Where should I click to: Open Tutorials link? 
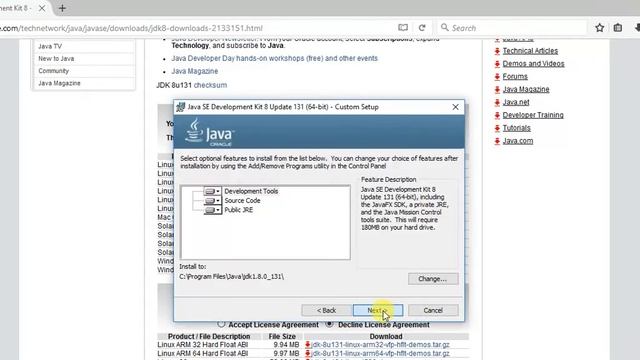click(516, 128)
